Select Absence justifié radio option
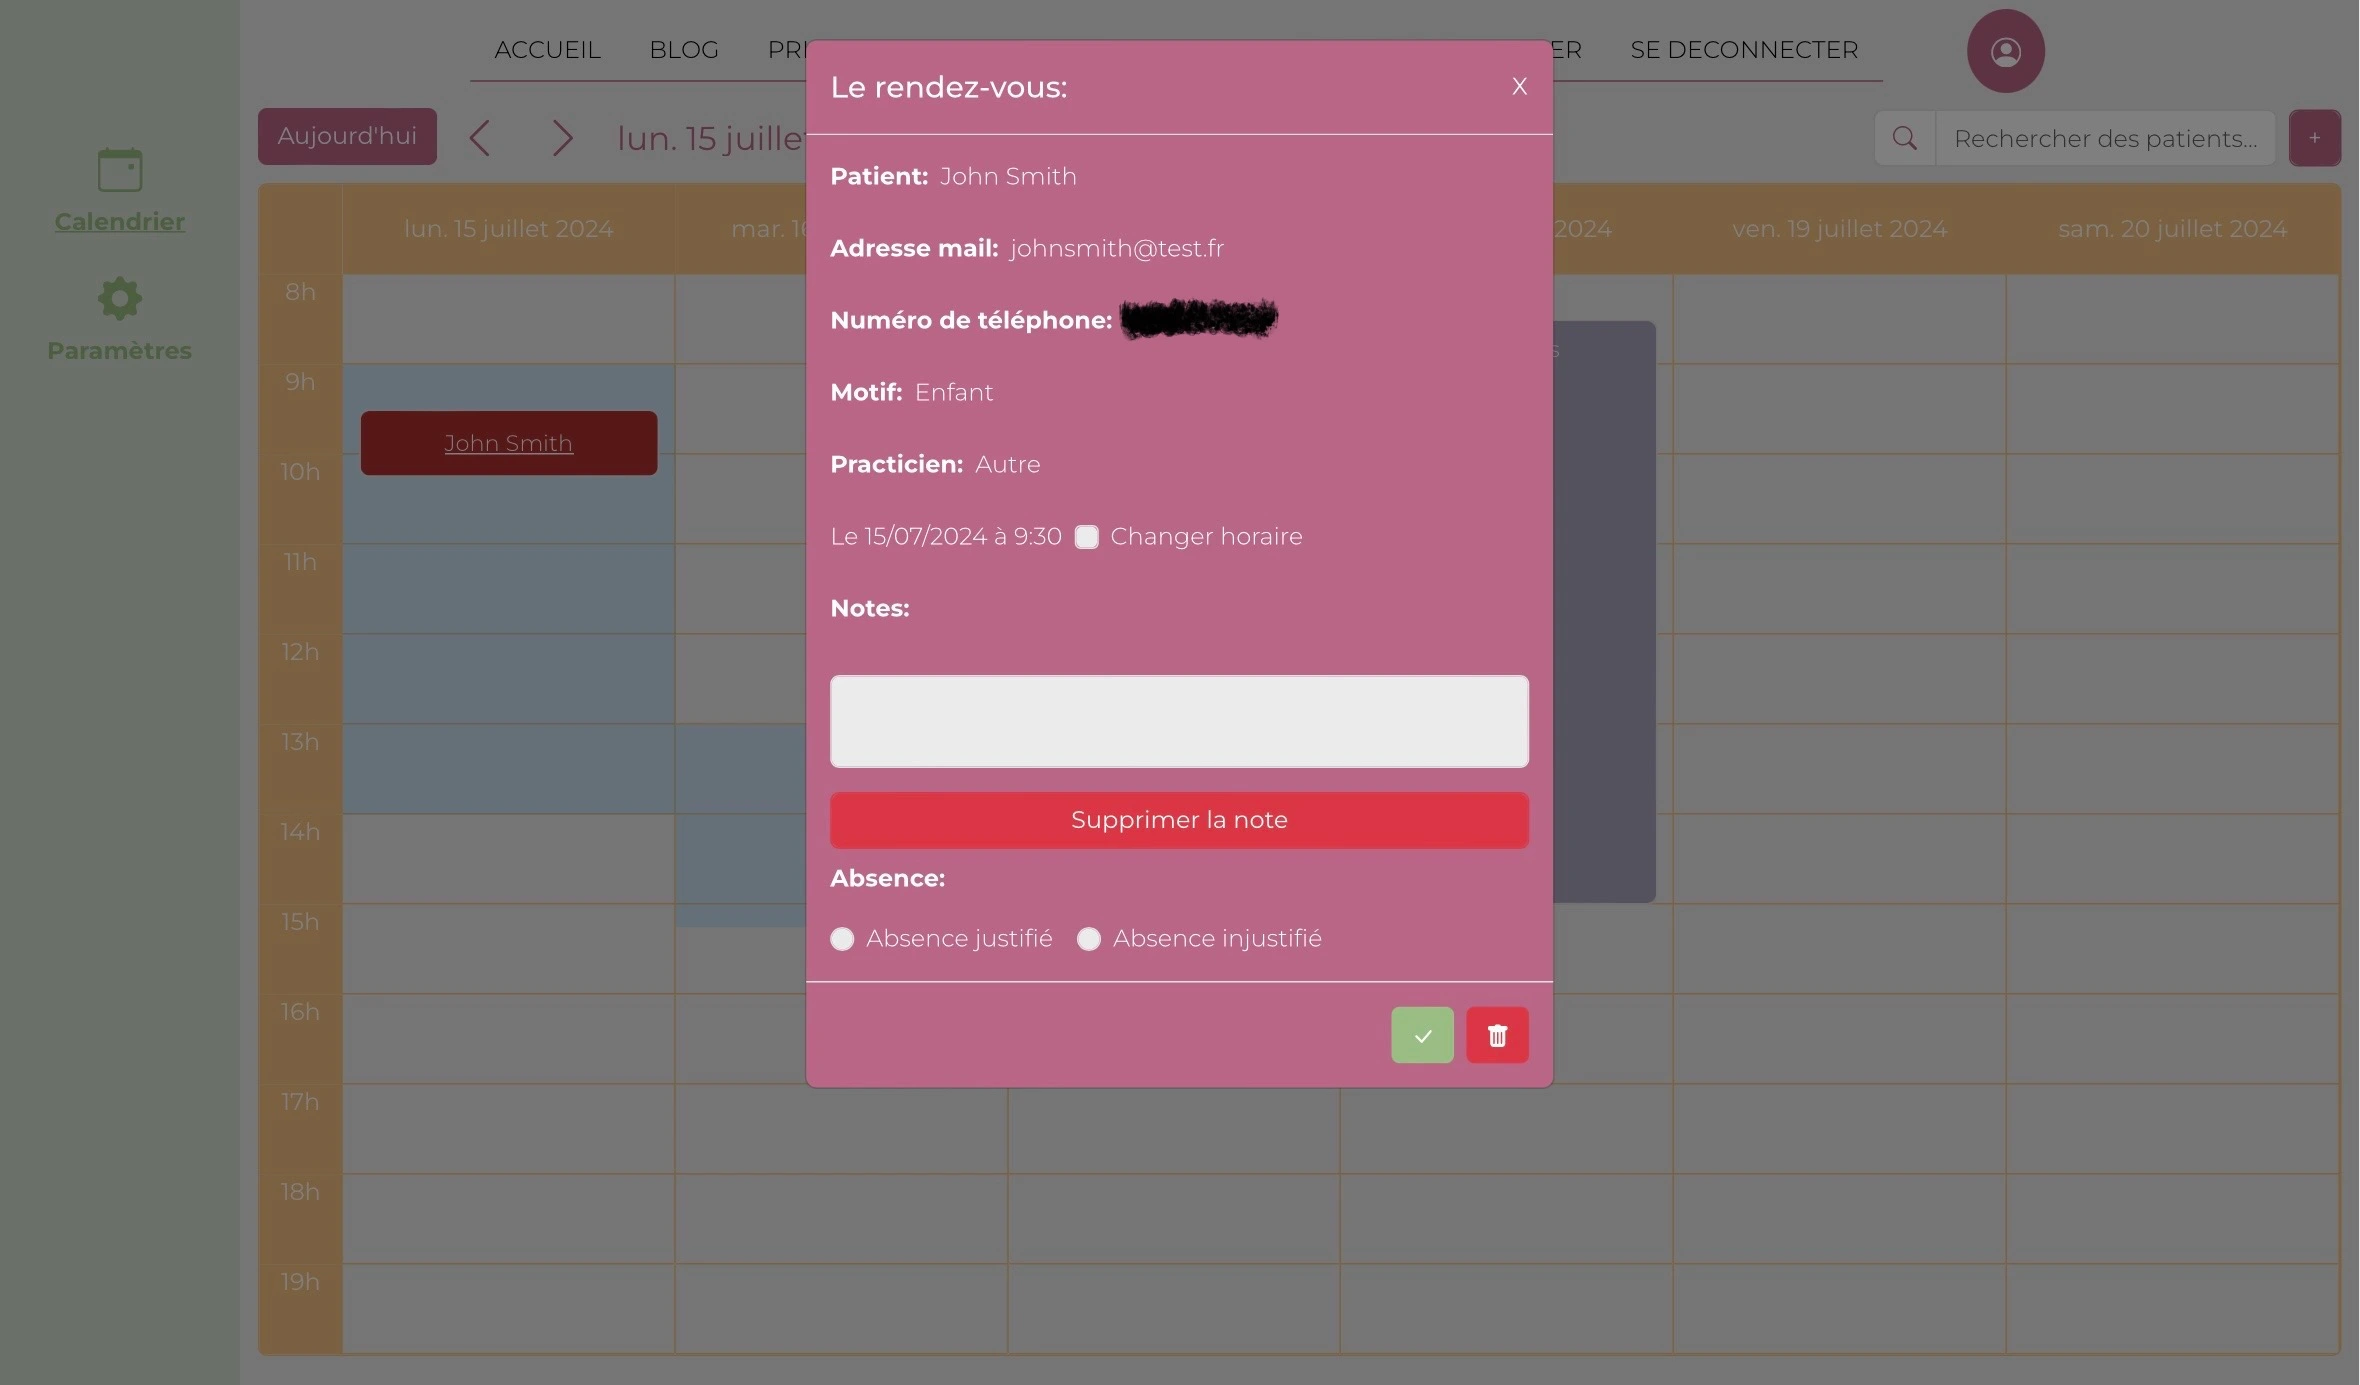This screenshot has width=2360, height=1385. 842,939
